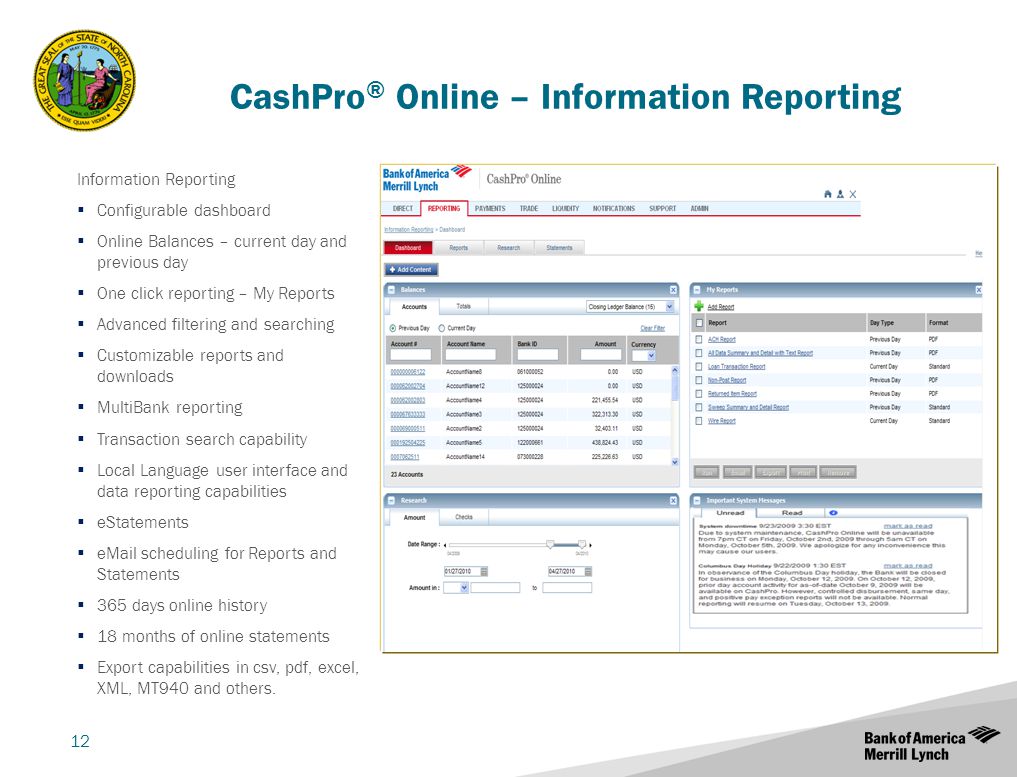
Task: Collapse the My Reports panel
Action: point(697,290)
